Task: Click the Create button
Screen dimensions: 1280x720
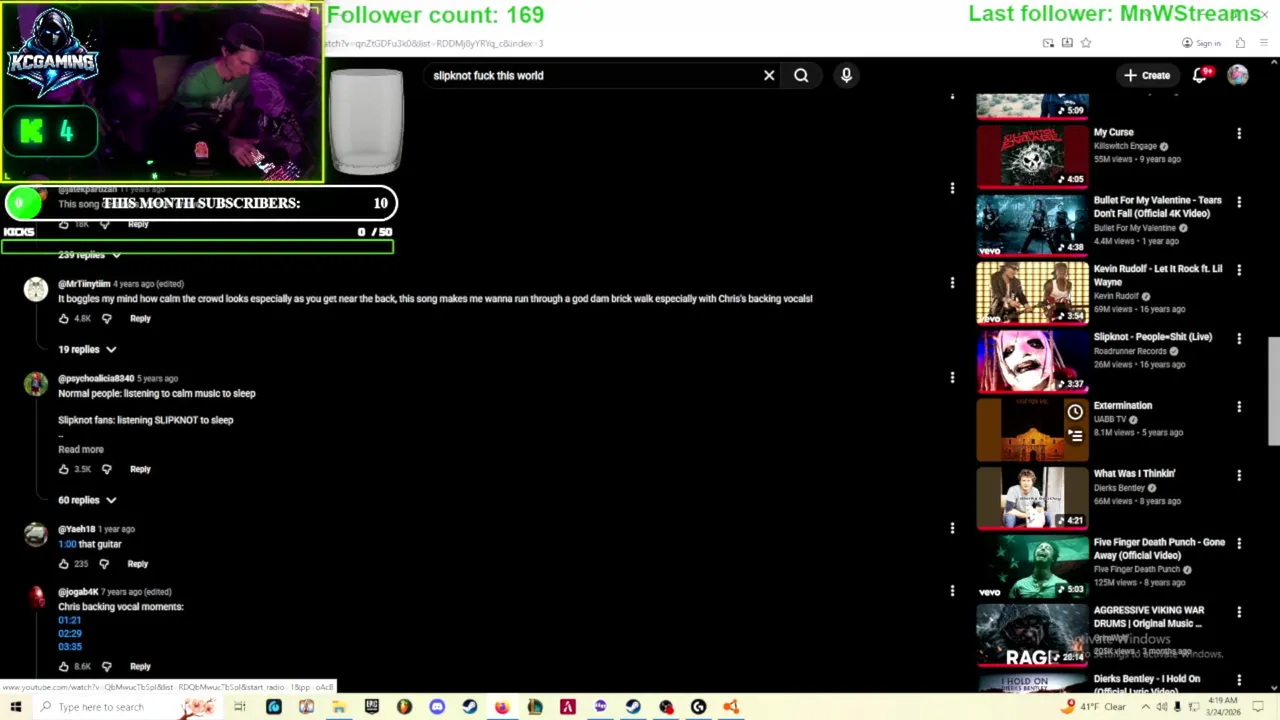Action: coord(1147,75)
